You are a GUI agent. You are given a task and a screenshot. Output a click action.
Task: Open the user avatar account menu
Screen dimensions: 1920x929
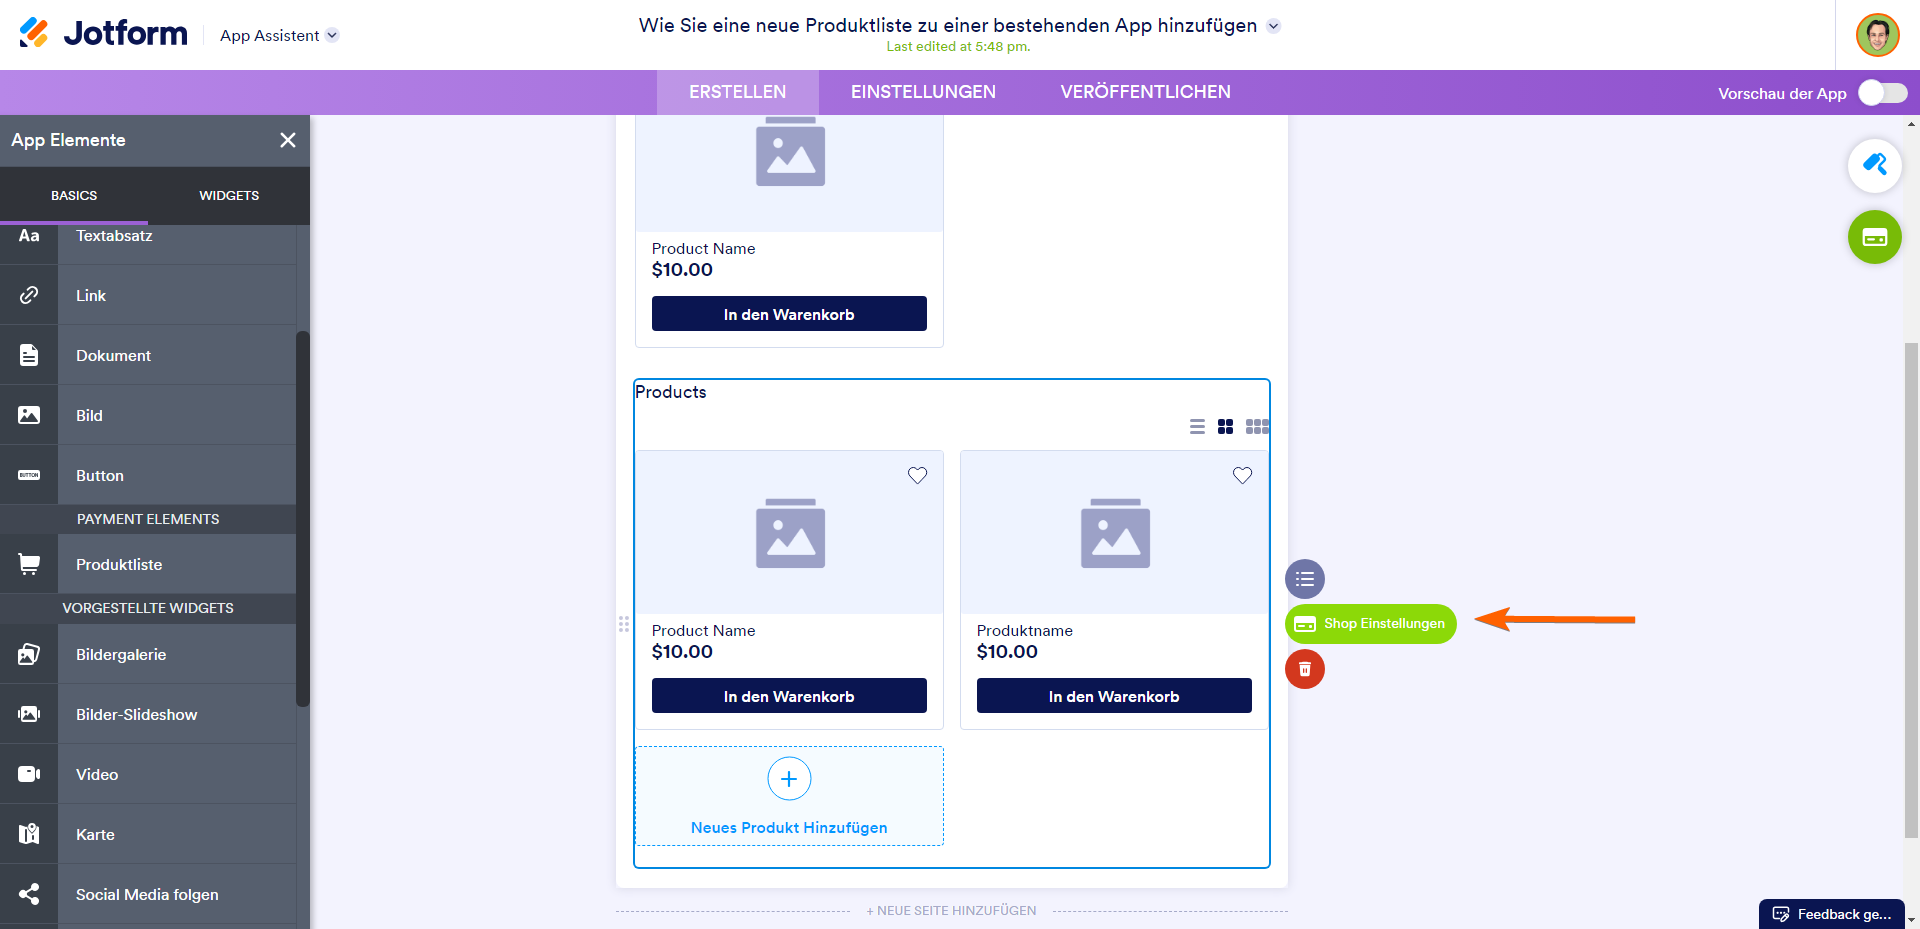[x=1877, y=36]
